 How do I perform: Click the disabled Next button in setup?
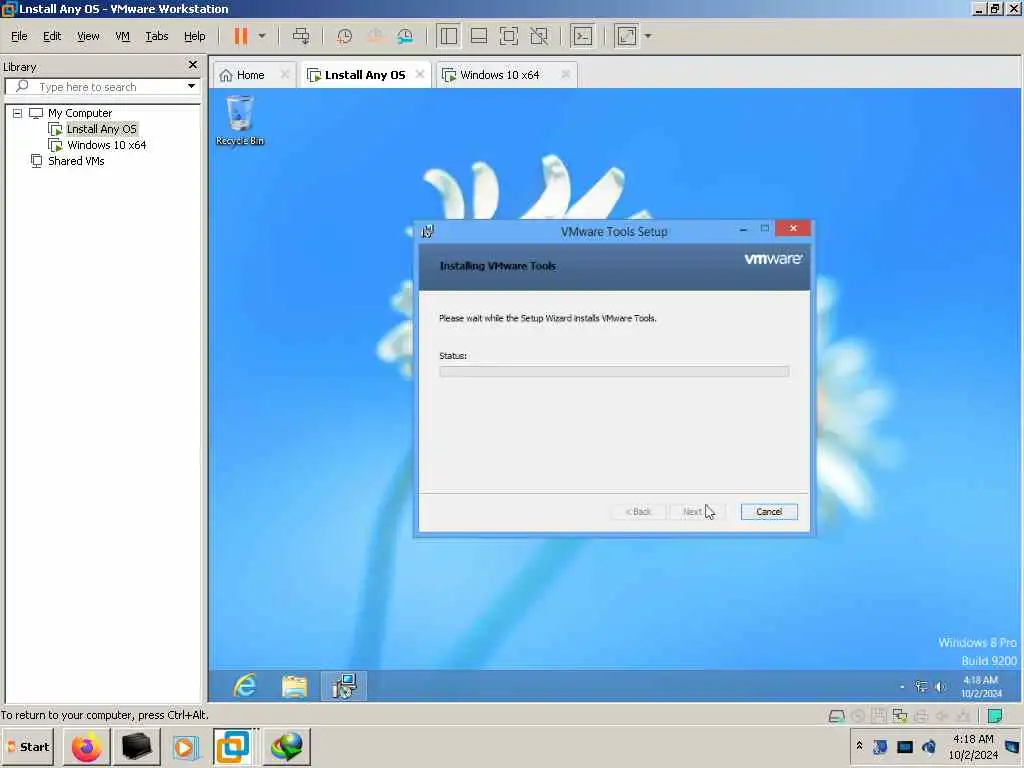pyautogui.click(x=697, y=512)
